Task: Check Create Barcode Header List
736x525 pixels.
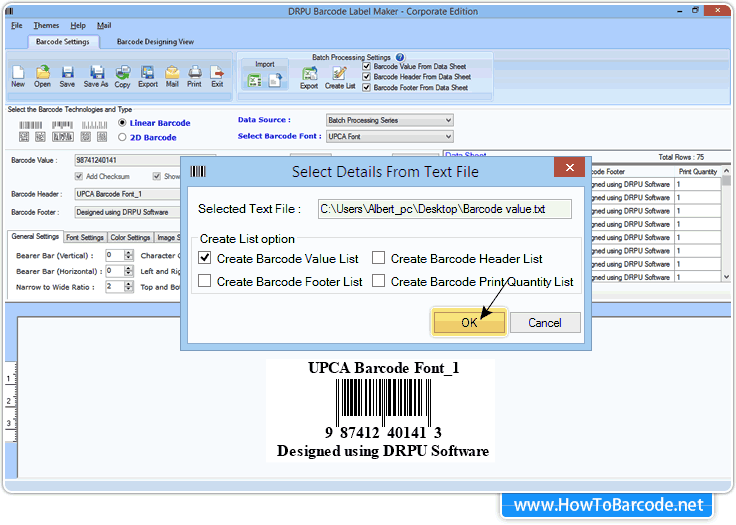Action: click(x=378, y=258)
